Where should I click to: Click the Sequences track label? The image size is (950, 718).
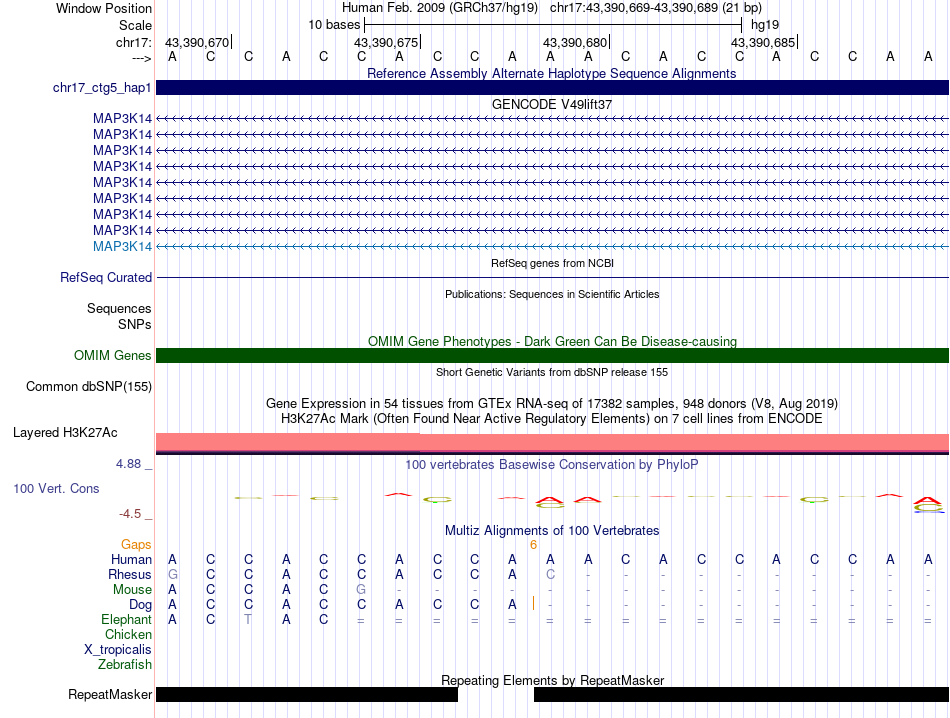(x=119, y=308)
